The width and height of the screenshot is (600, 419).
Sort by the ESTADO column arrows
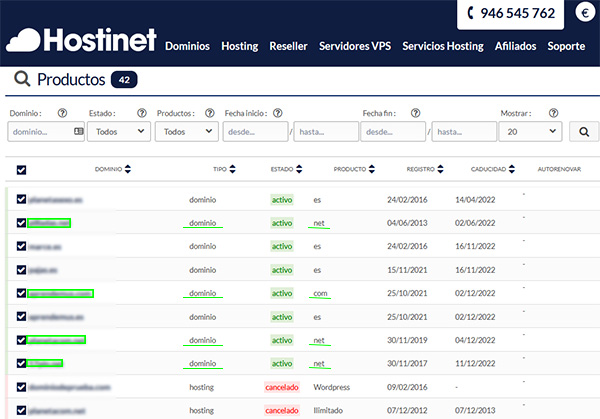point(299,169)
